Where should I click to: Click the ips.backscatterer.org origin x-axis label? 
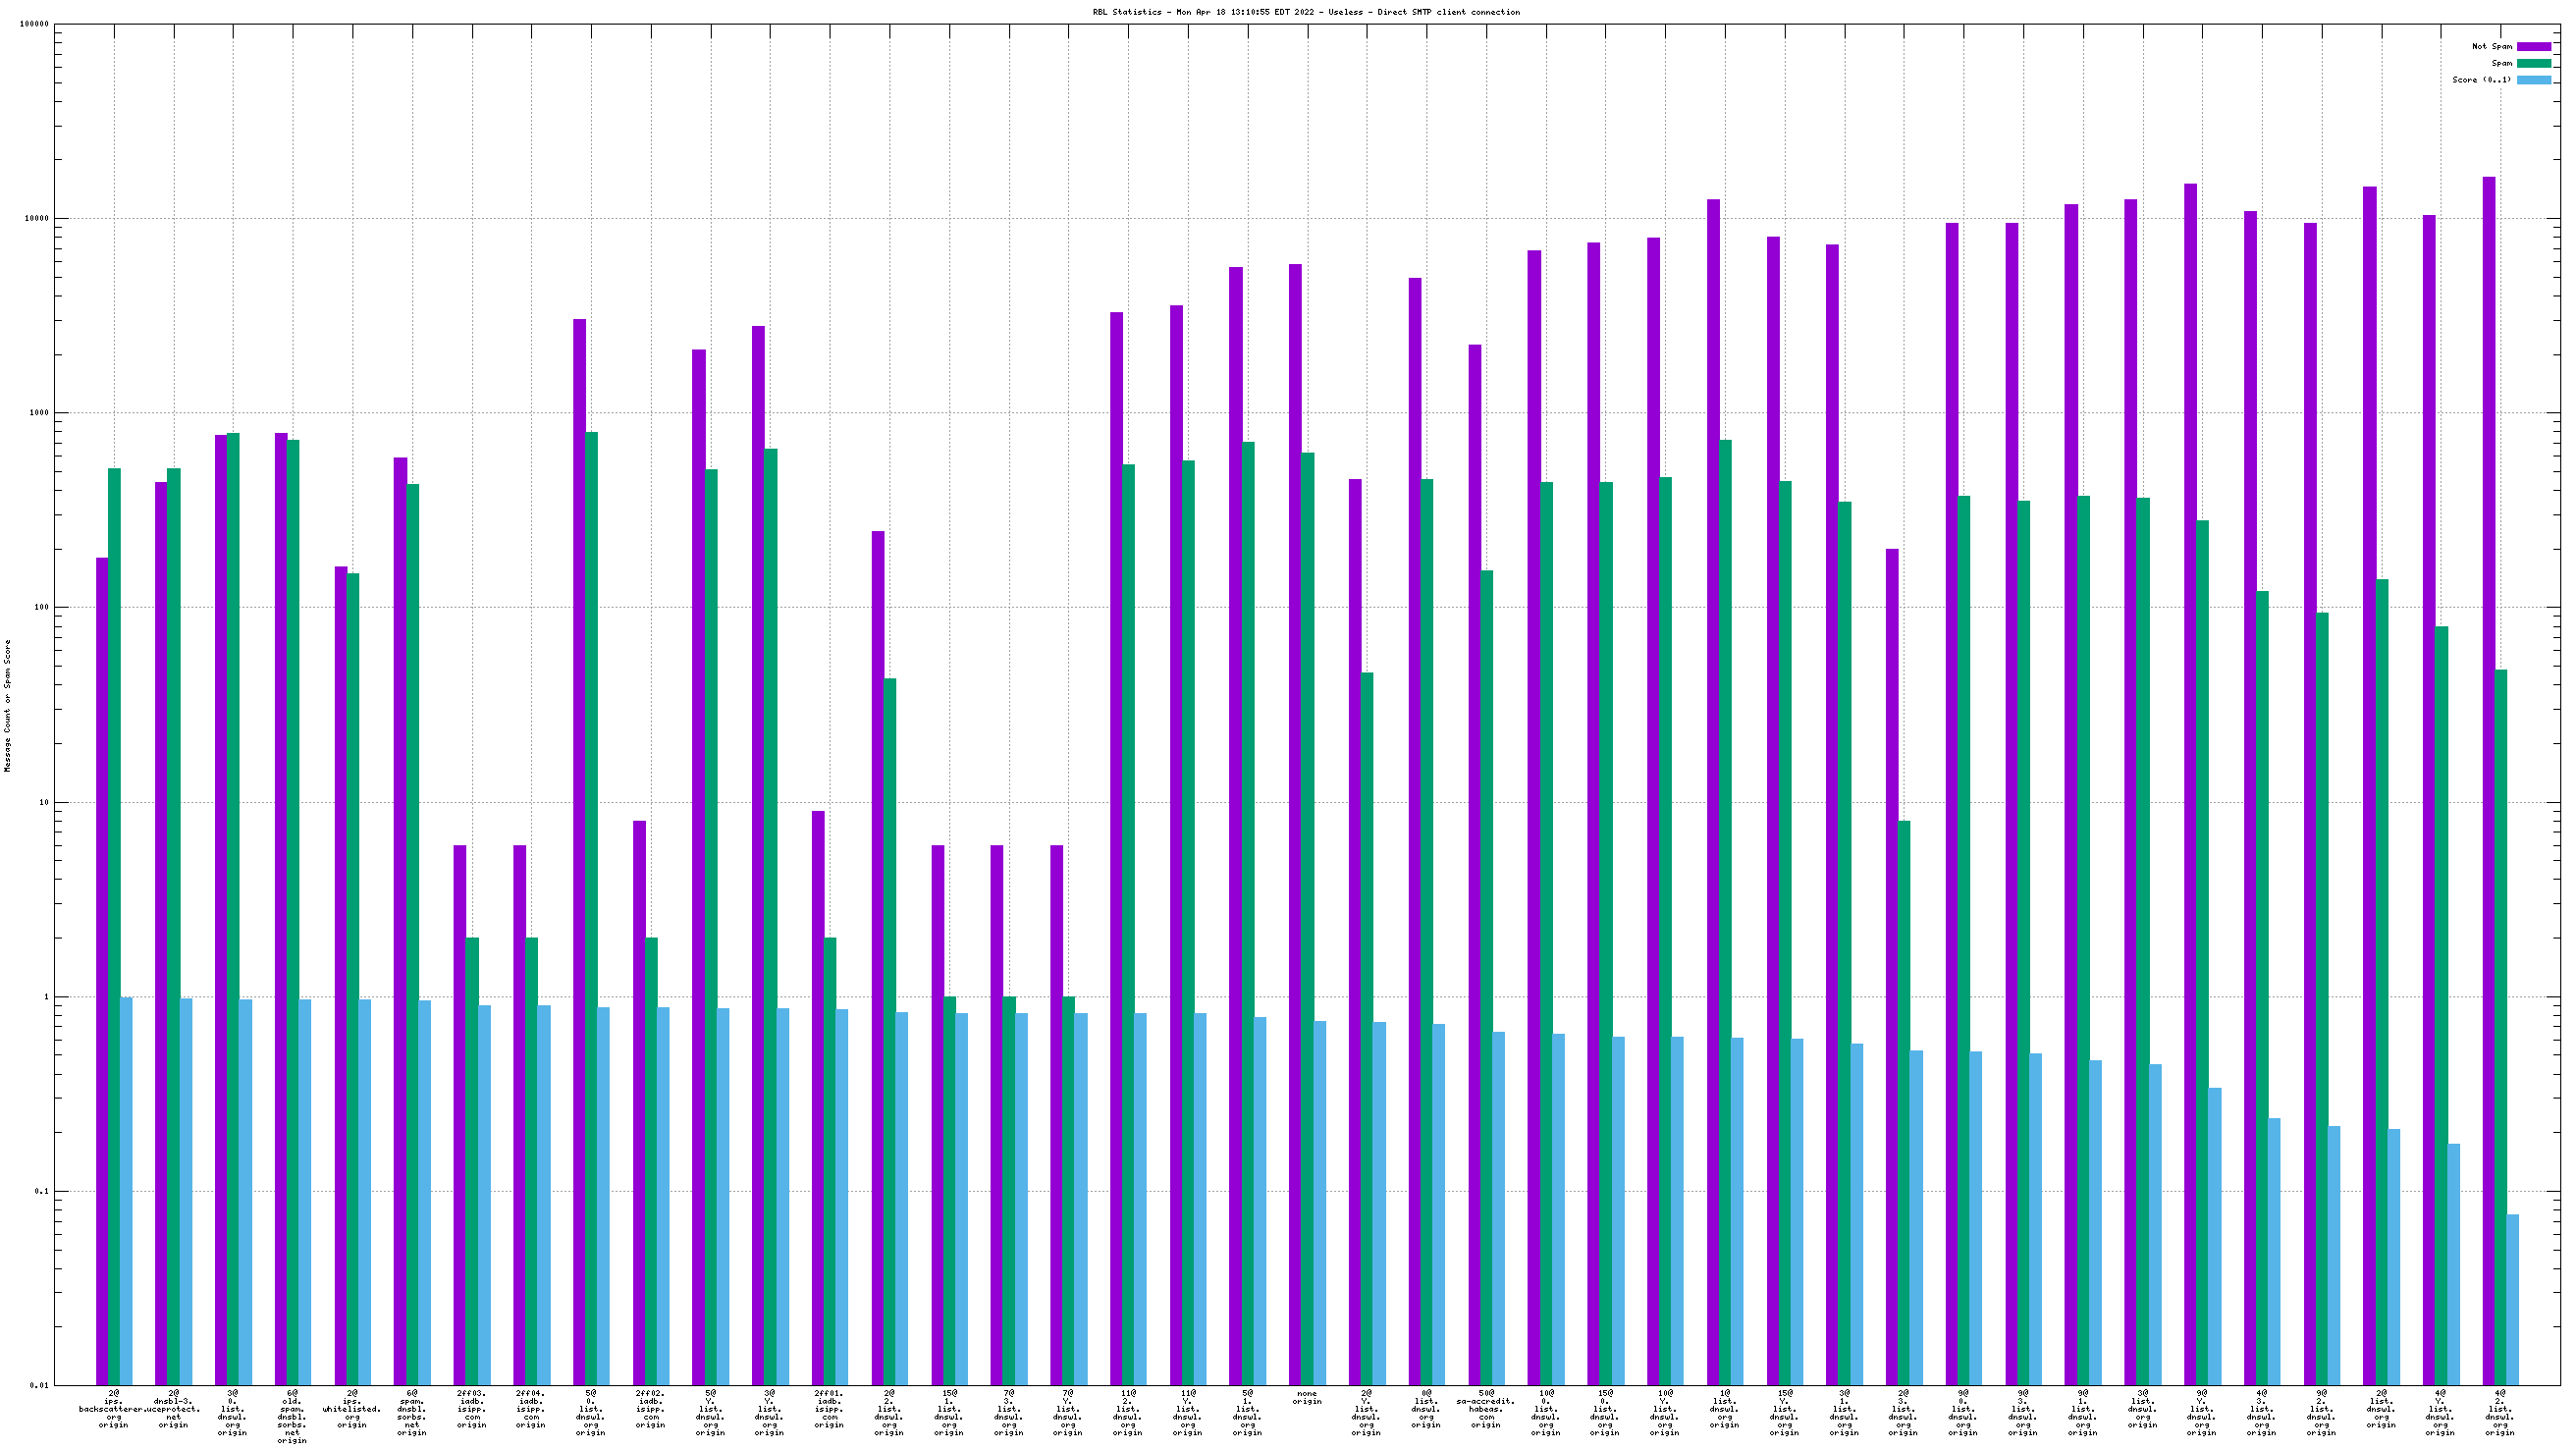113,1408
